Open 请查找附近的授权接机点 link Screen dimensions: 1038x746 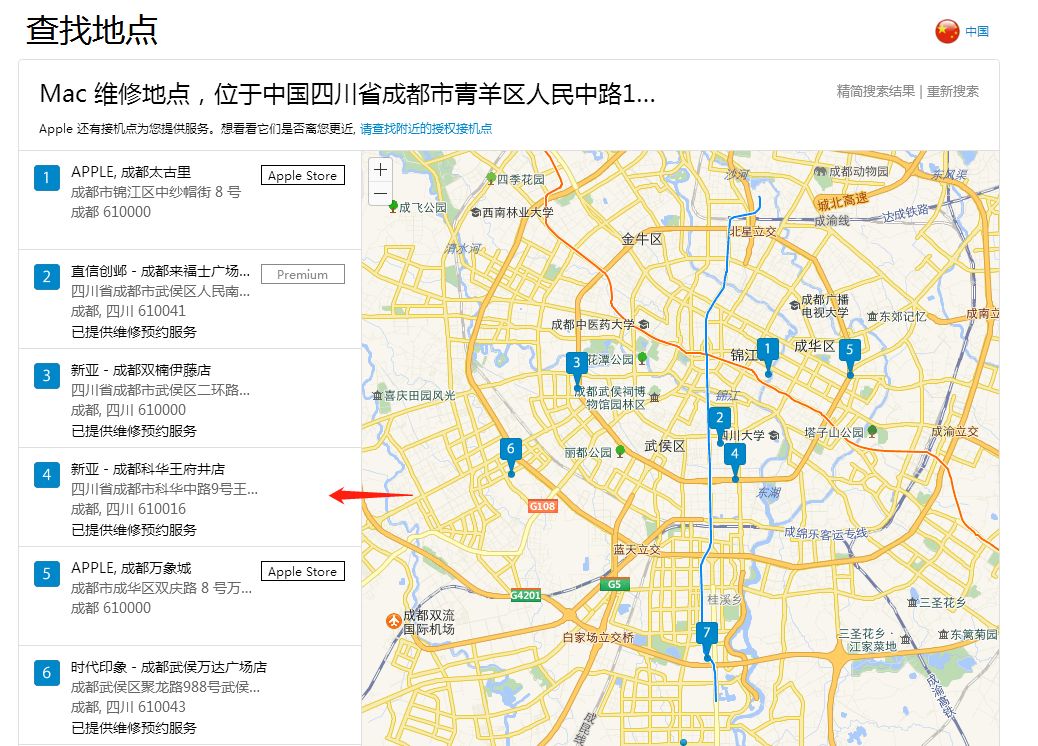[x=426, y=128]
